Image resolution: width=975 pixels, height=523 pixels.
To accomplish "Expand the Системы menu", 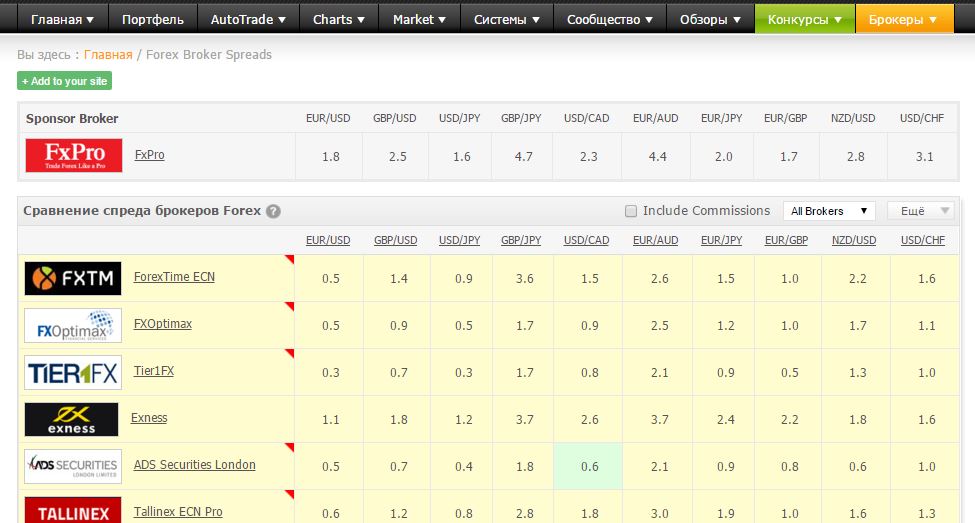I will pyautogui.click(x=507, y=19).
